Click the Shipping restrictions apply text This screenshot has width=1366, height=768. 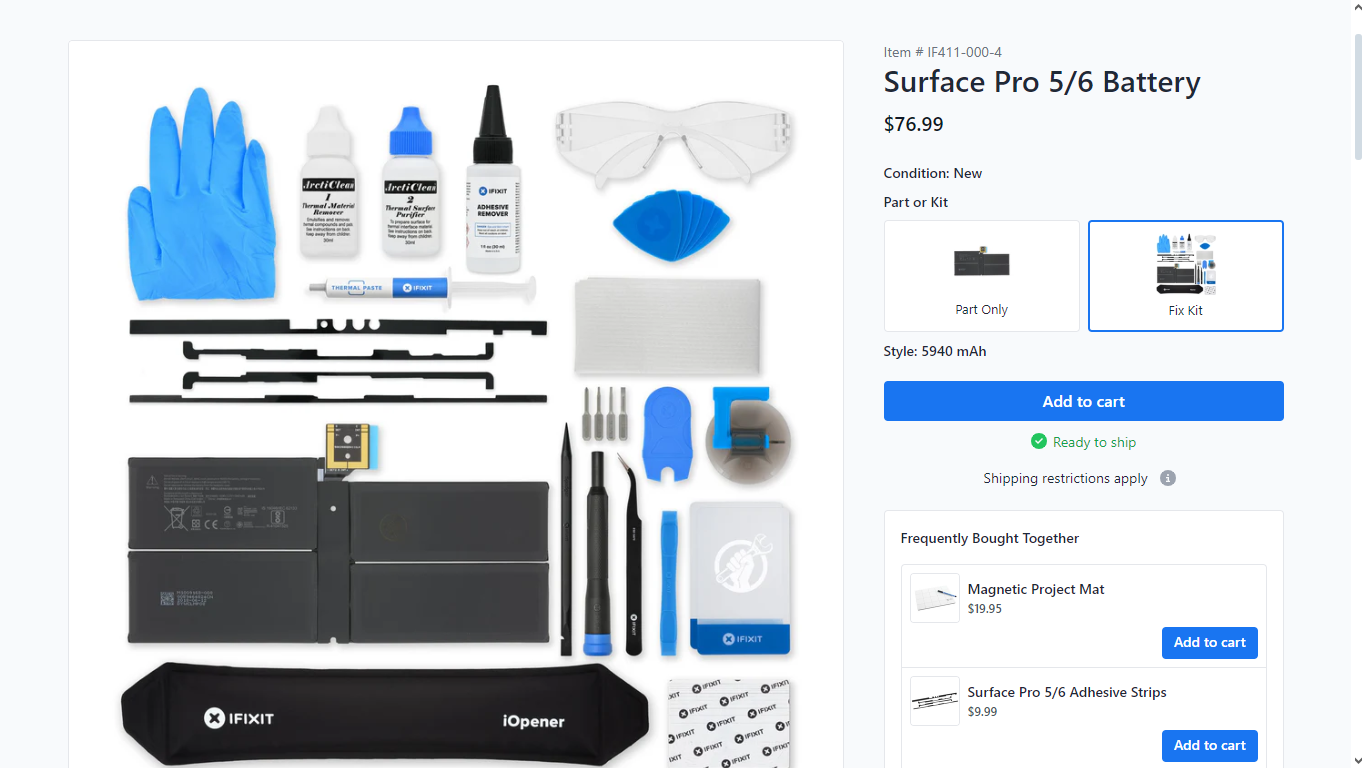pos(1065,478)
